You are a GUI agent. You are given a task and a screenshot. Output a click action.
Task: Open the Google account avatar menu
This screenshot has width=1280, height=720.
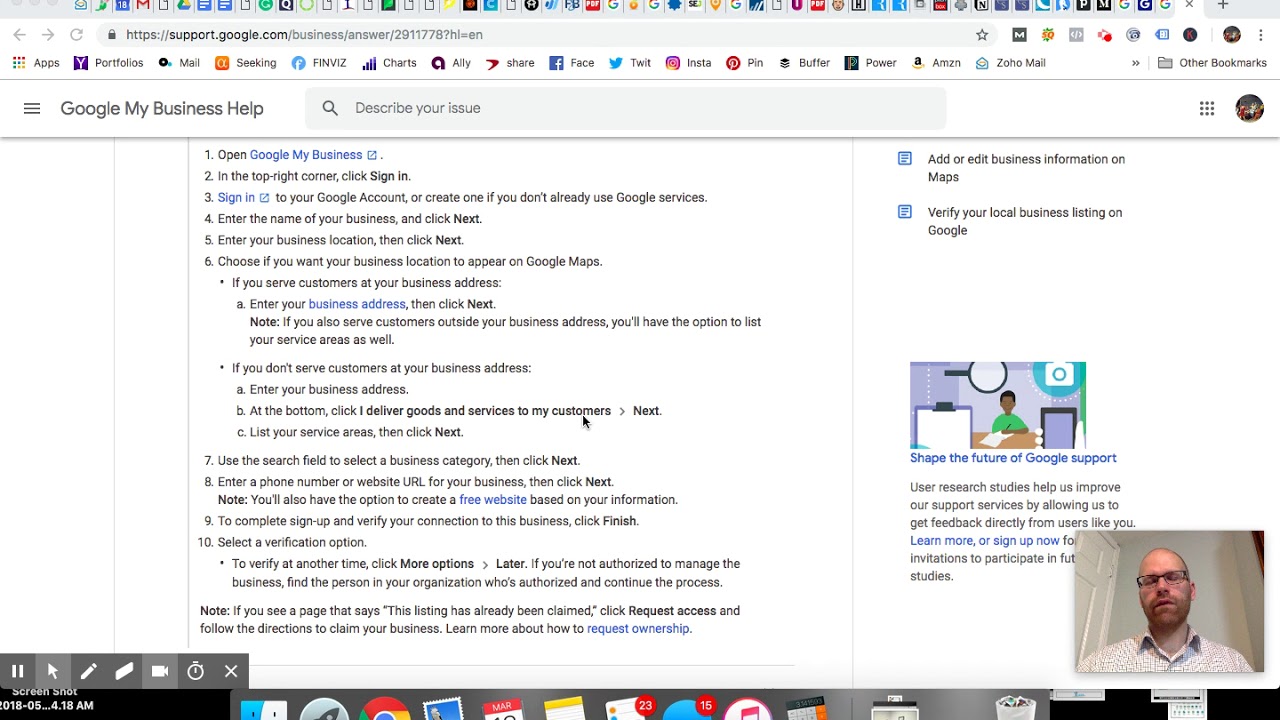click(x=1249, y=108)
